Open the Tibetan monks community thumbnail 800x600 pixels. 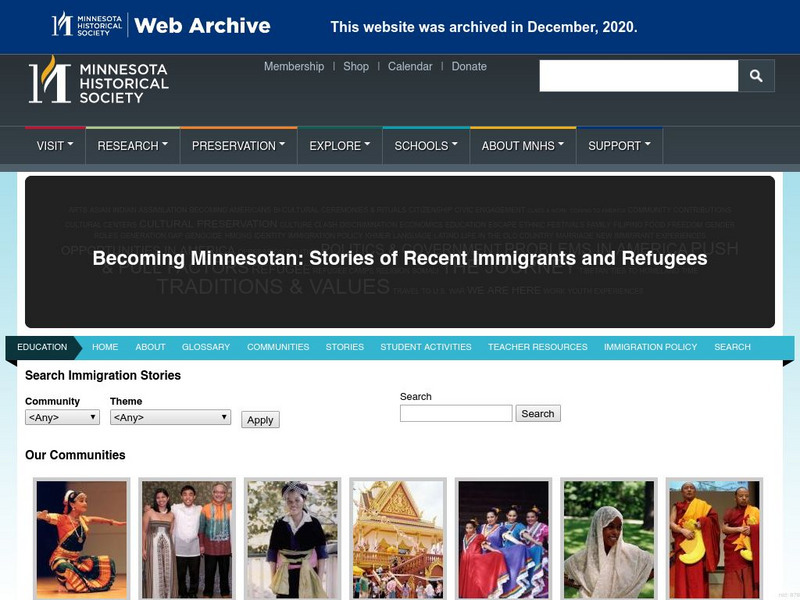coord(714,539)
